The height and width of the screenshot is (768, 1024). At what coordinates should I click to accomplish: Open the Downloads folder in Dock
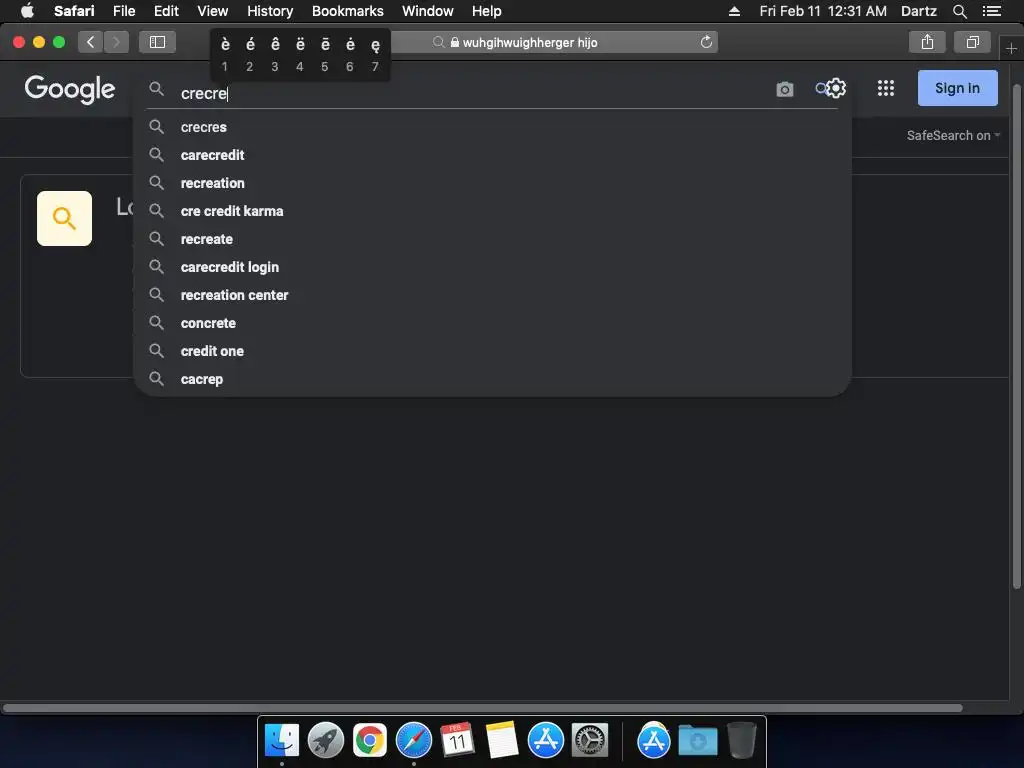(697, 741)
